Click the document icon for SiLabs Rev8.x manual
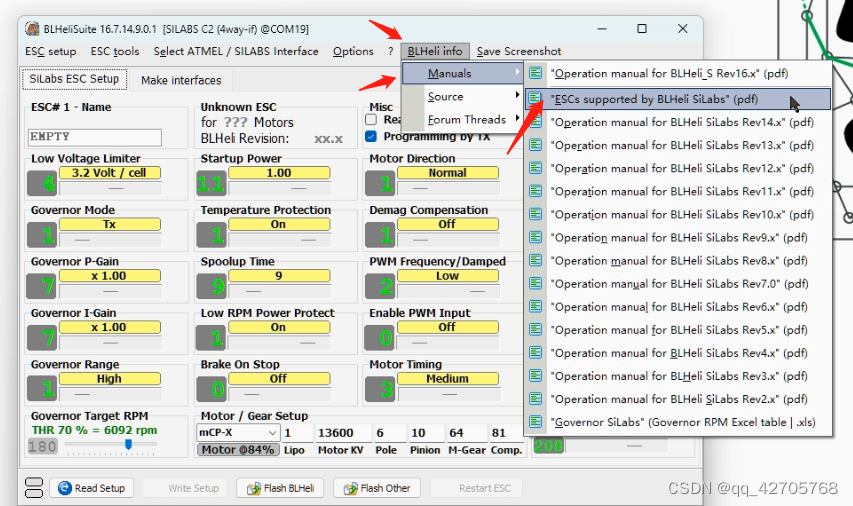Screen dimensions: 853x506 pos(536,261)
